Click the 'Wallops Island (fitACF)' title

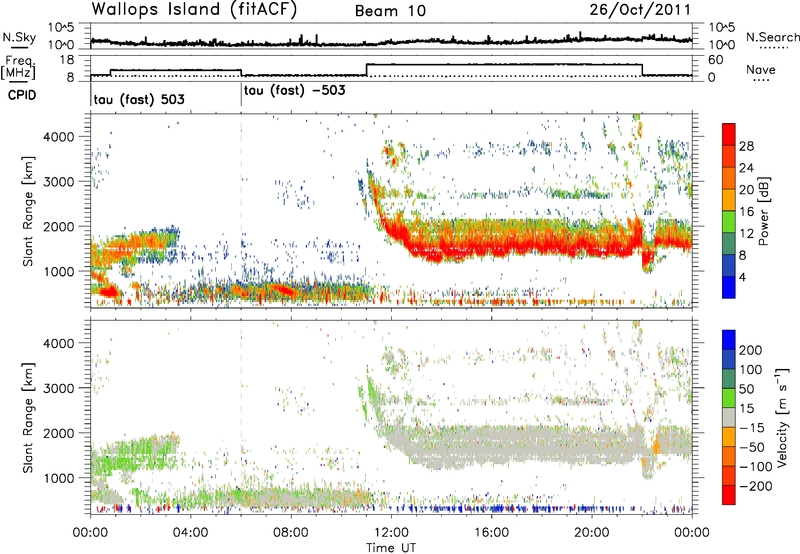coord(194,10)
